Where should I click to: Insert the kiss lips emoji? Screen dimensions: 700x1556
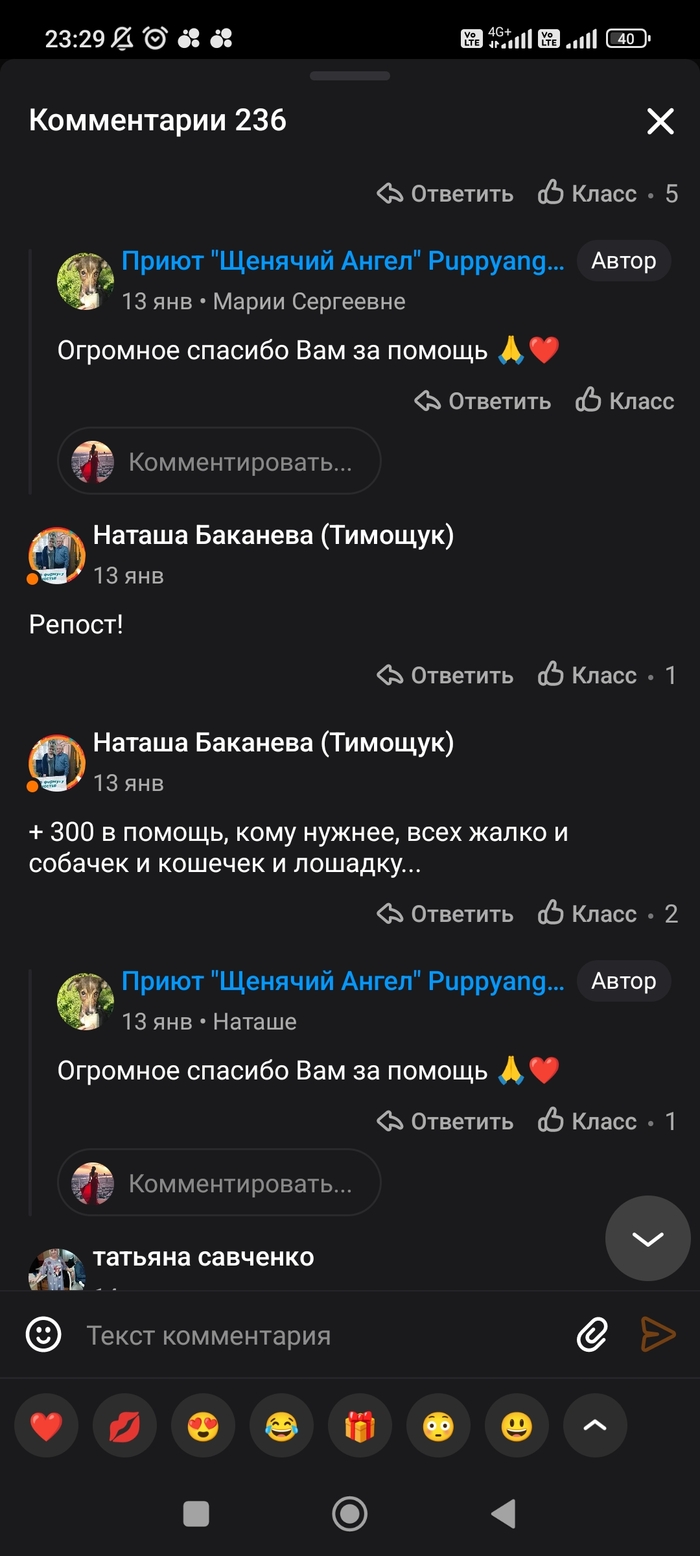(x=124, y=1427)
